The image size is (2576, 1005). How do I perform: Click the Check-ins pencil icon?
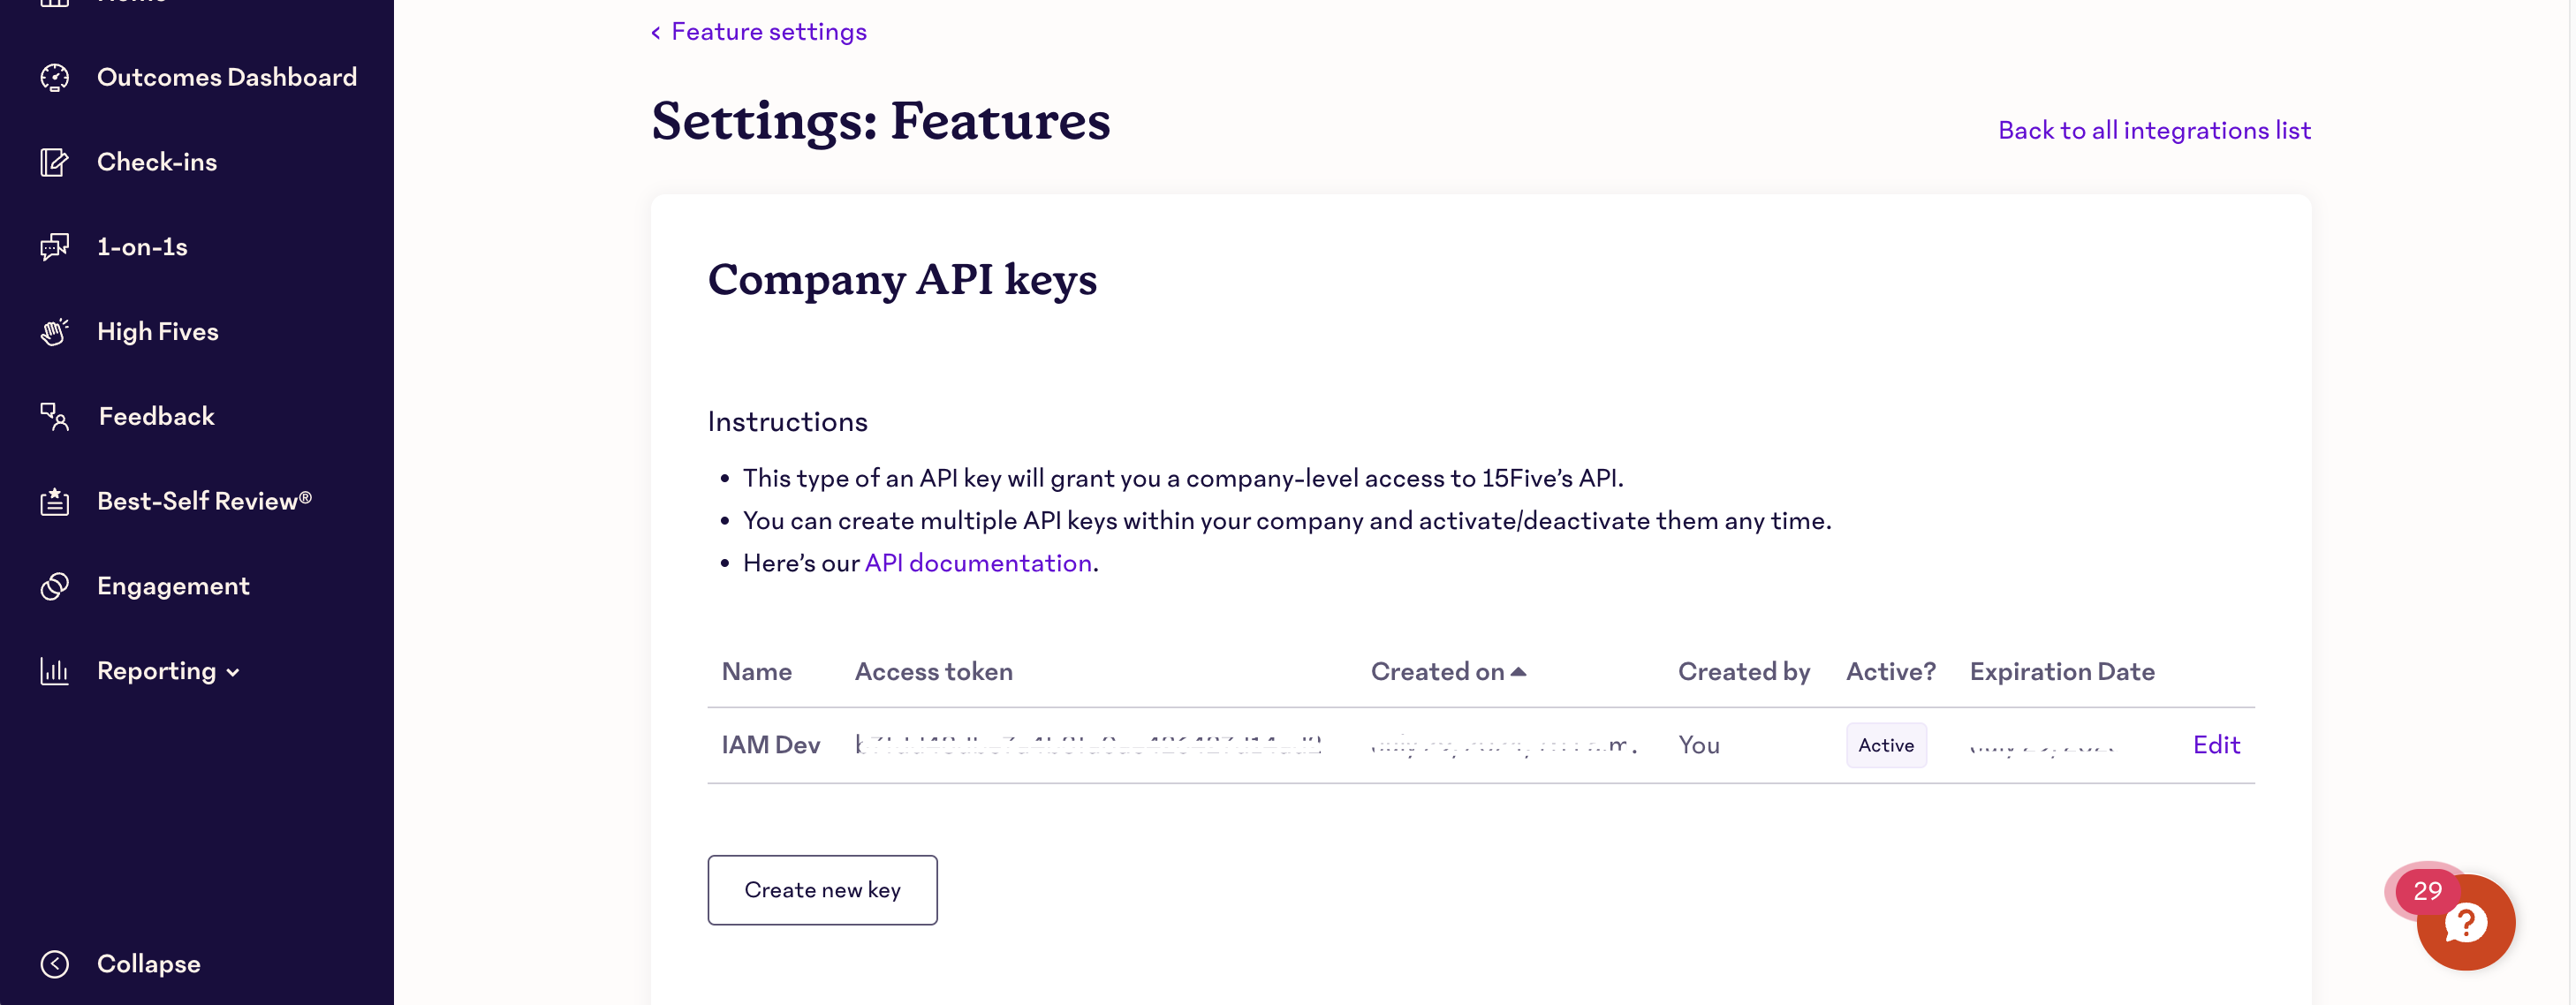tap(54, 162)
